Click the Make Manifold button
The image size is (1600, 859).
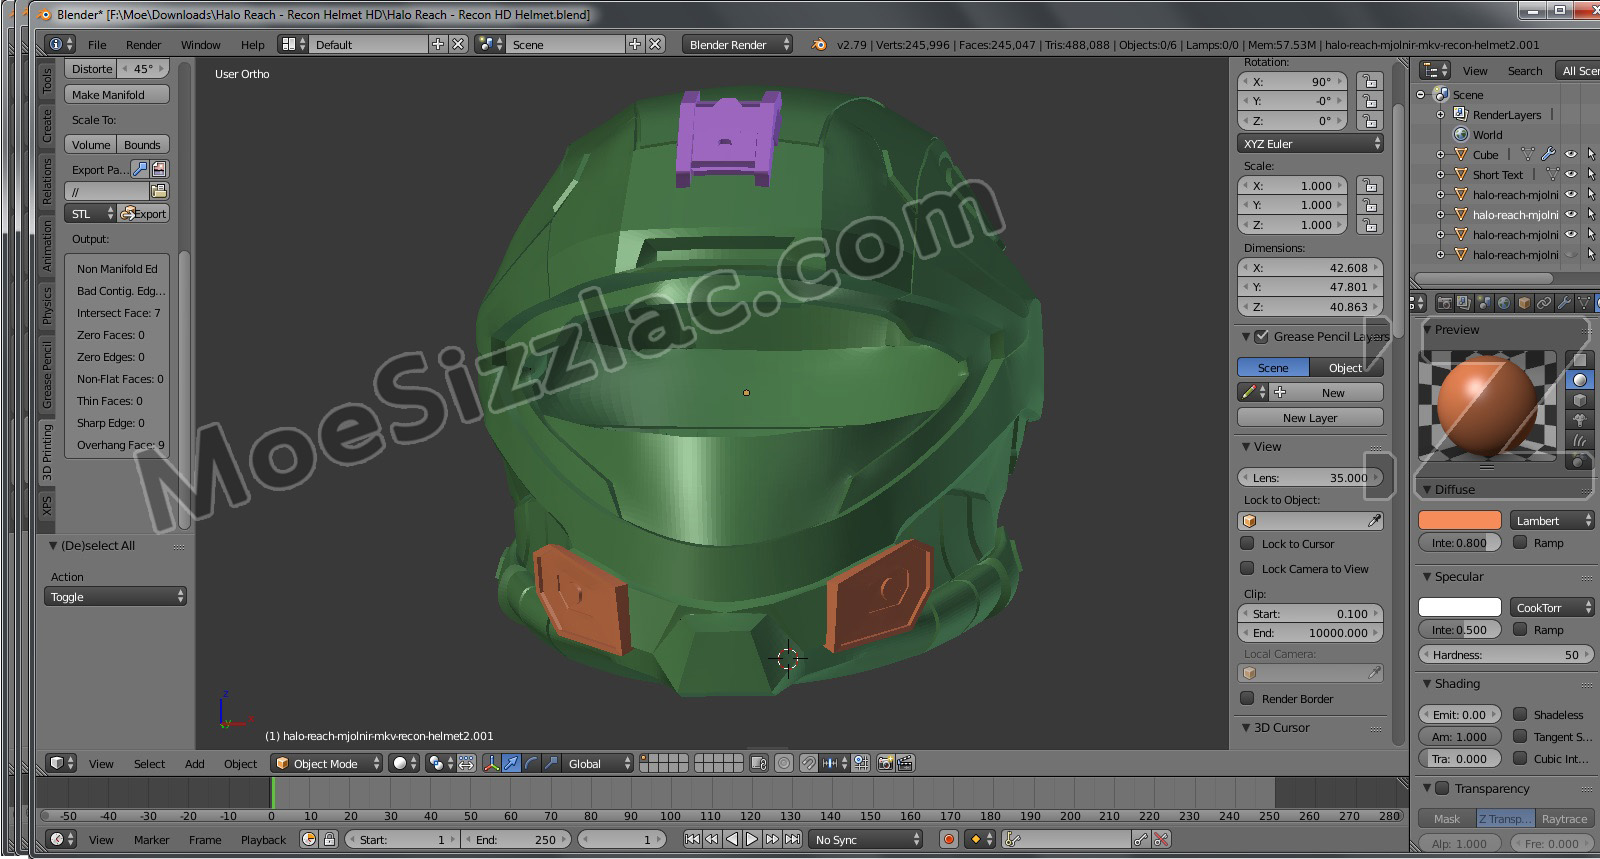point(116,95)
